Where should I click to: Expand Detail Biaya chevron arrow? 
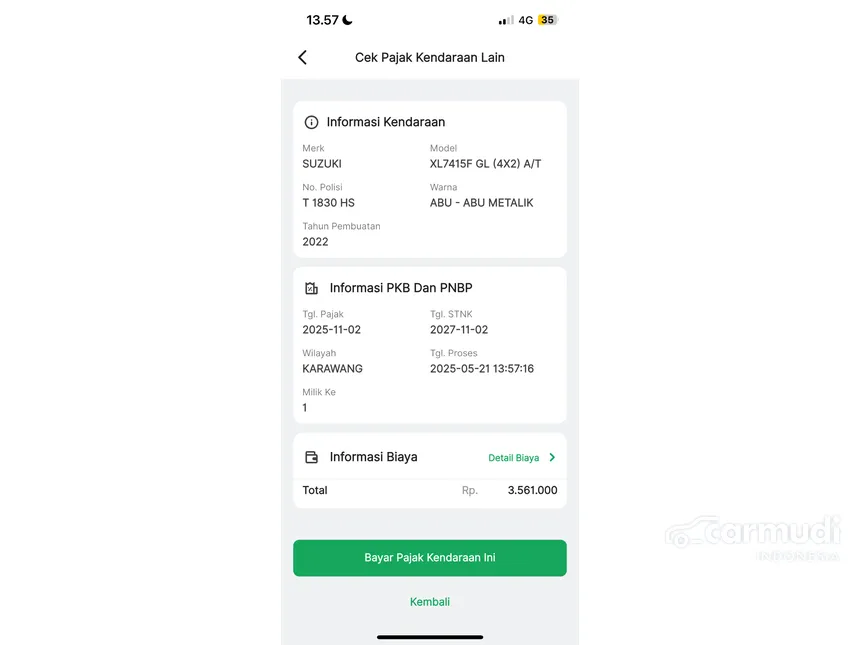point(552,458)
